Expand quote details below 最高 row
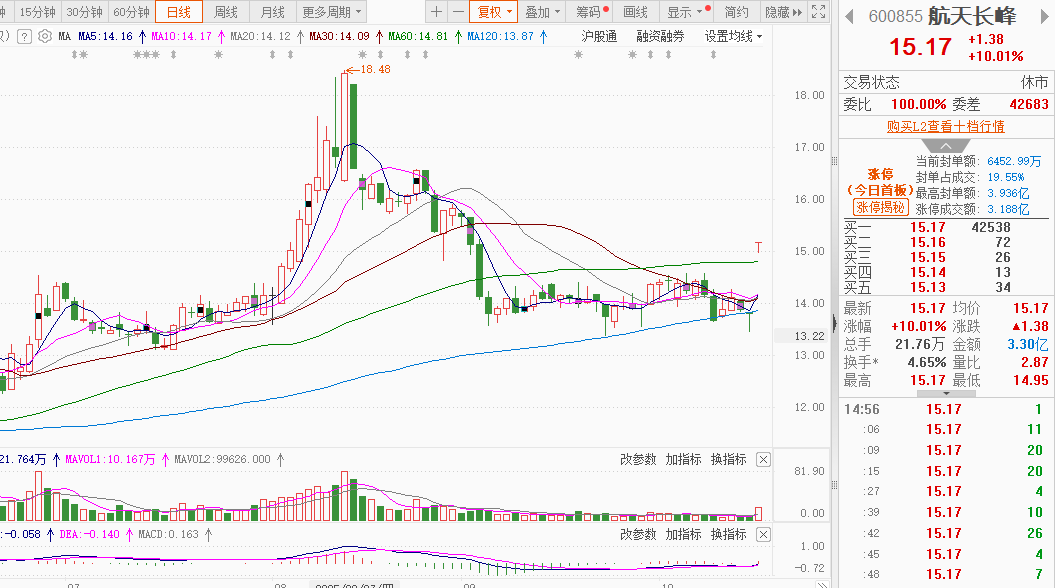1055x588 pixels. pyautogui.click(x=945, y=394)
